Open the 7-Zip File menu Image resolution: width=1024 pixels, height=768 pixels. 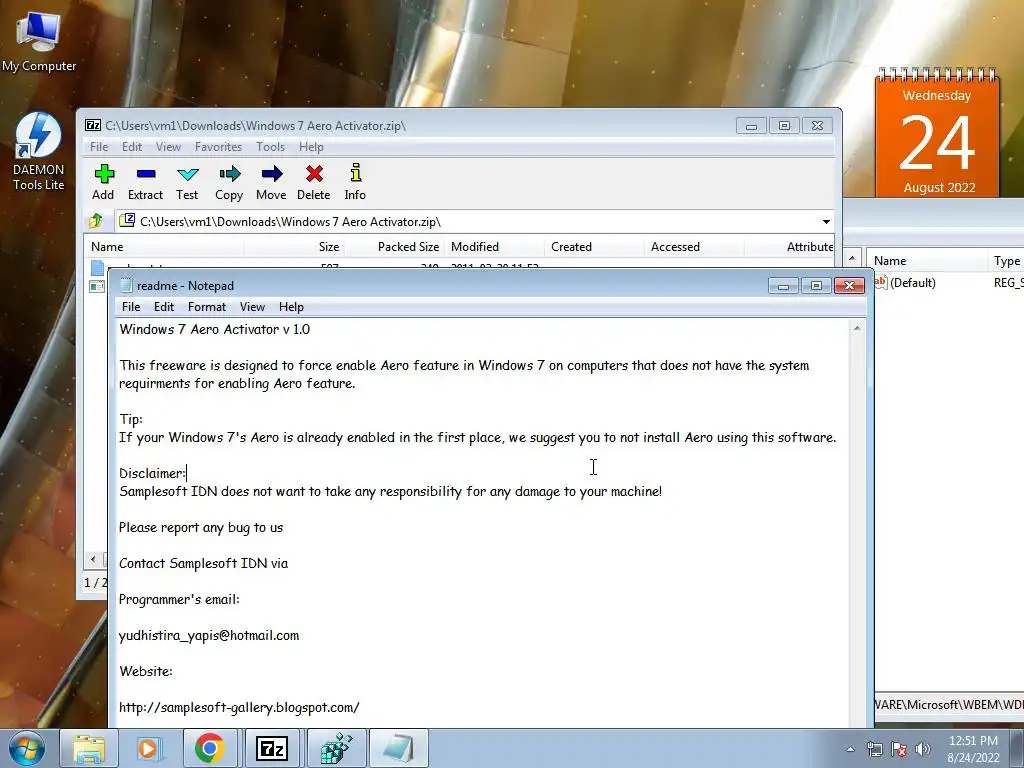click(99, 147)
